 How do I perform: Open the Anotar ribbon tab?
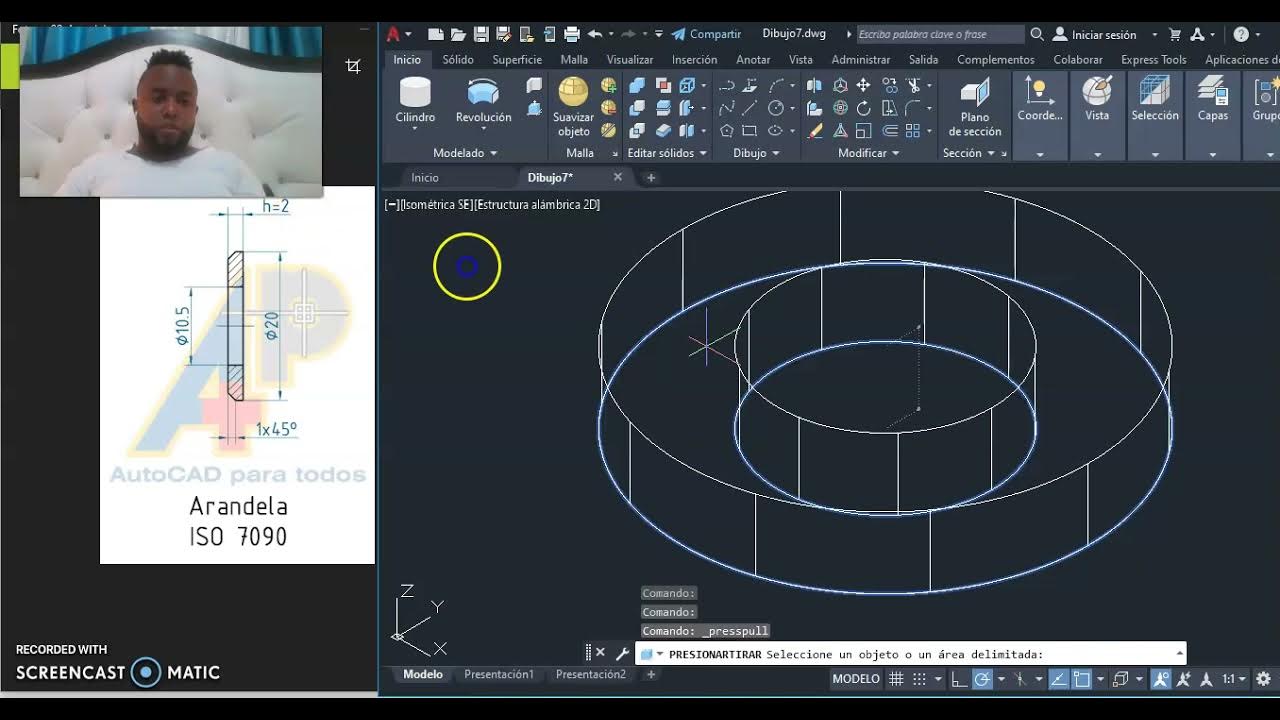(x=753, y=60)
